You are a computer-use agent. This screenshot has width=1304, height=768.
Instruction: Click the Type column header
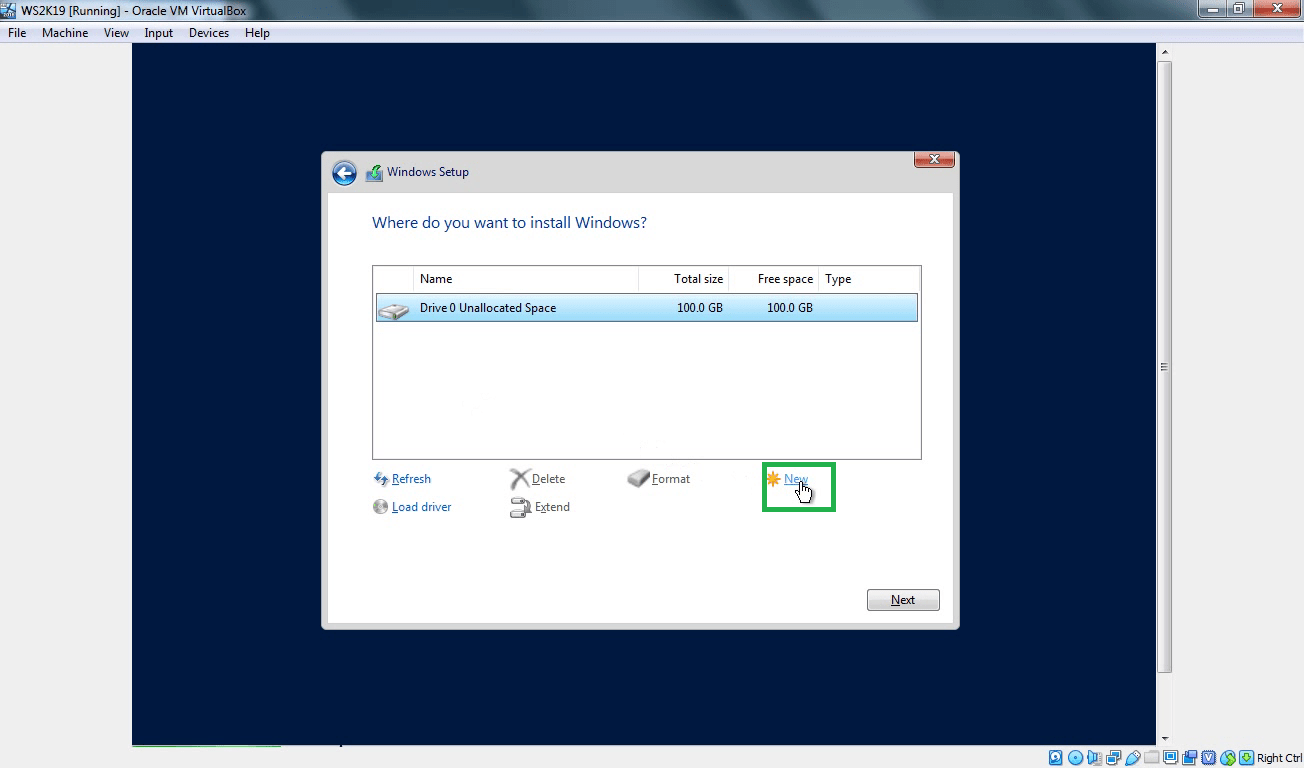(x=868, y=279)
